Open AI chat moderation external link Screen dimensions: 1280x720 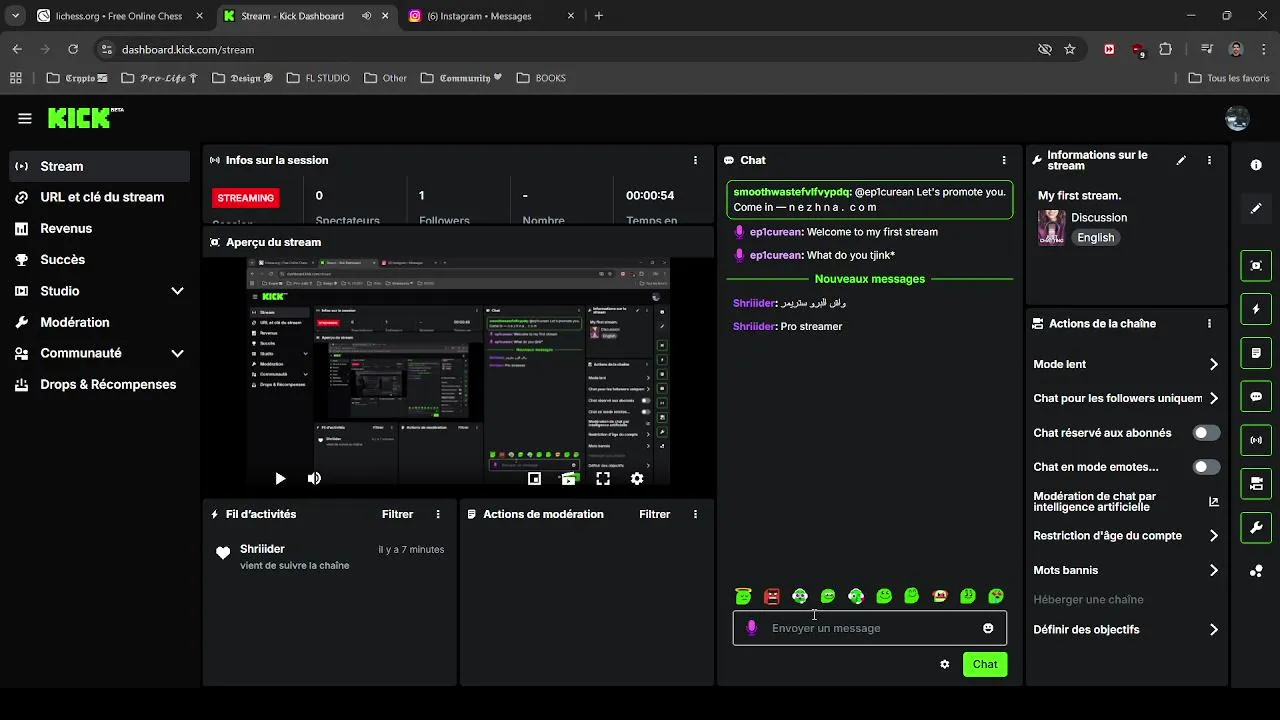[1214, 502]
